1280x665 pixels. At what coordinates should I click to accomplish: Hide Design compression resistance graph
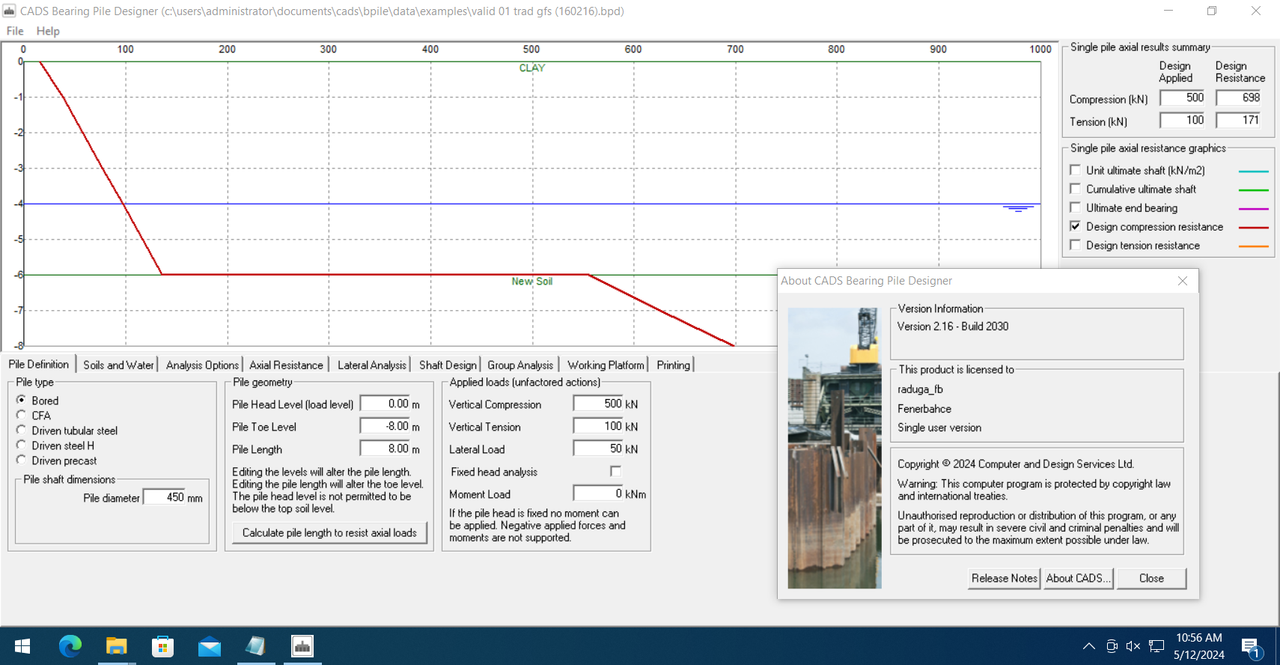[x=1075, y=227]
